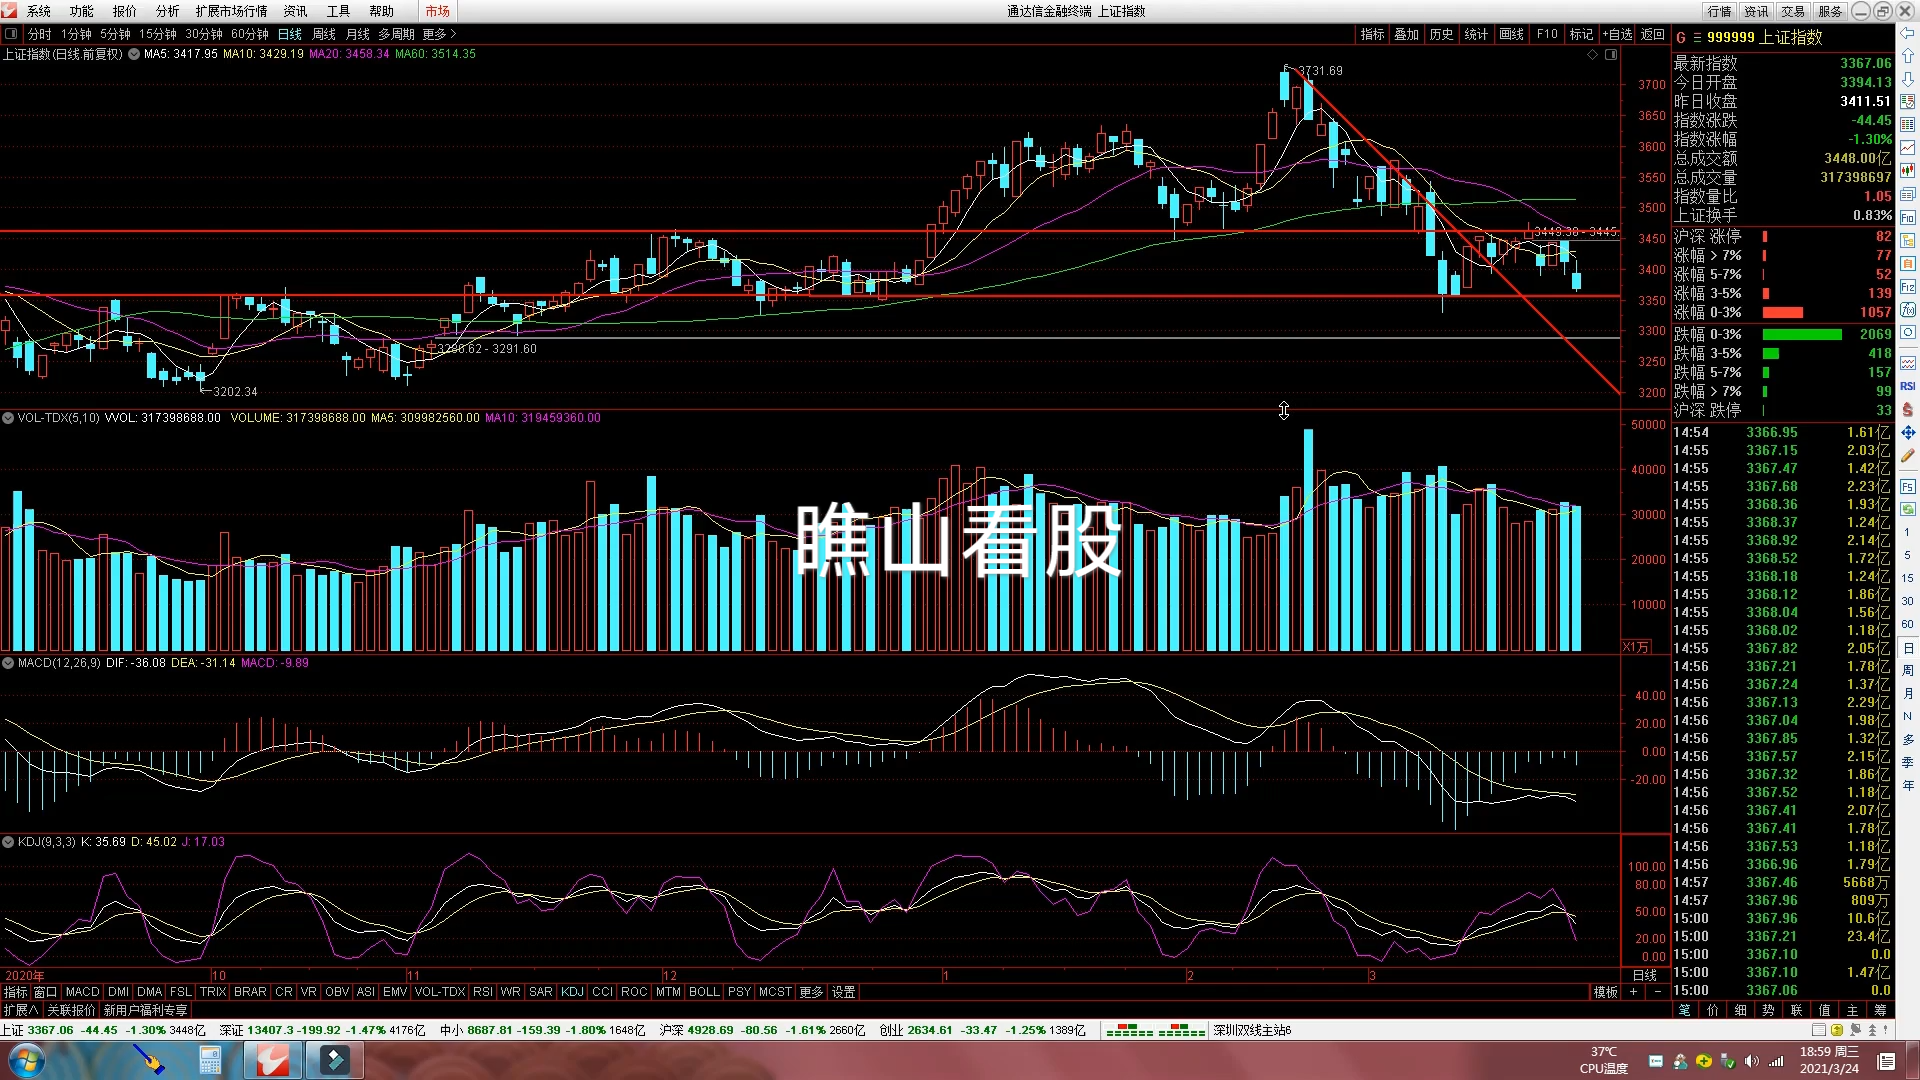Click the satellite dish icon in status bar

[1855, 1030]
